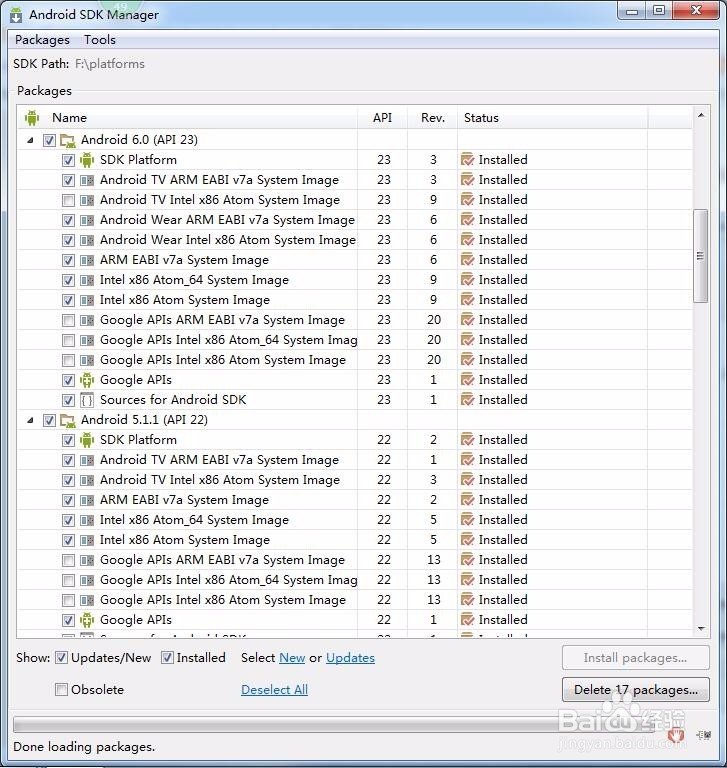Enable the Obsolete filter checkbox
The height and width of the screenshot is (768, 727).
pyautogui.click(x=61, y=690)
